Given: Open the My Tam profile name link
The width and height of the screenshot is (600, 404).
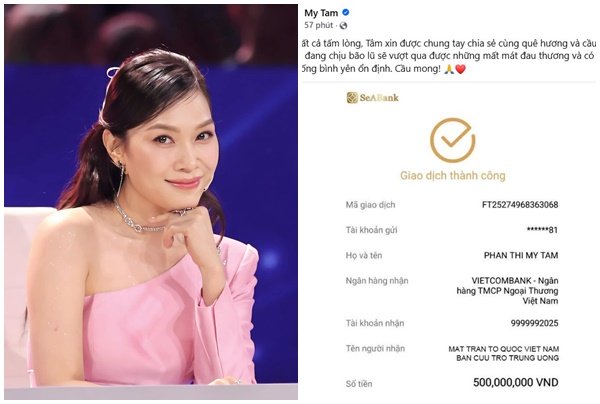Looking at the screenshot, I should click(321, 13).
